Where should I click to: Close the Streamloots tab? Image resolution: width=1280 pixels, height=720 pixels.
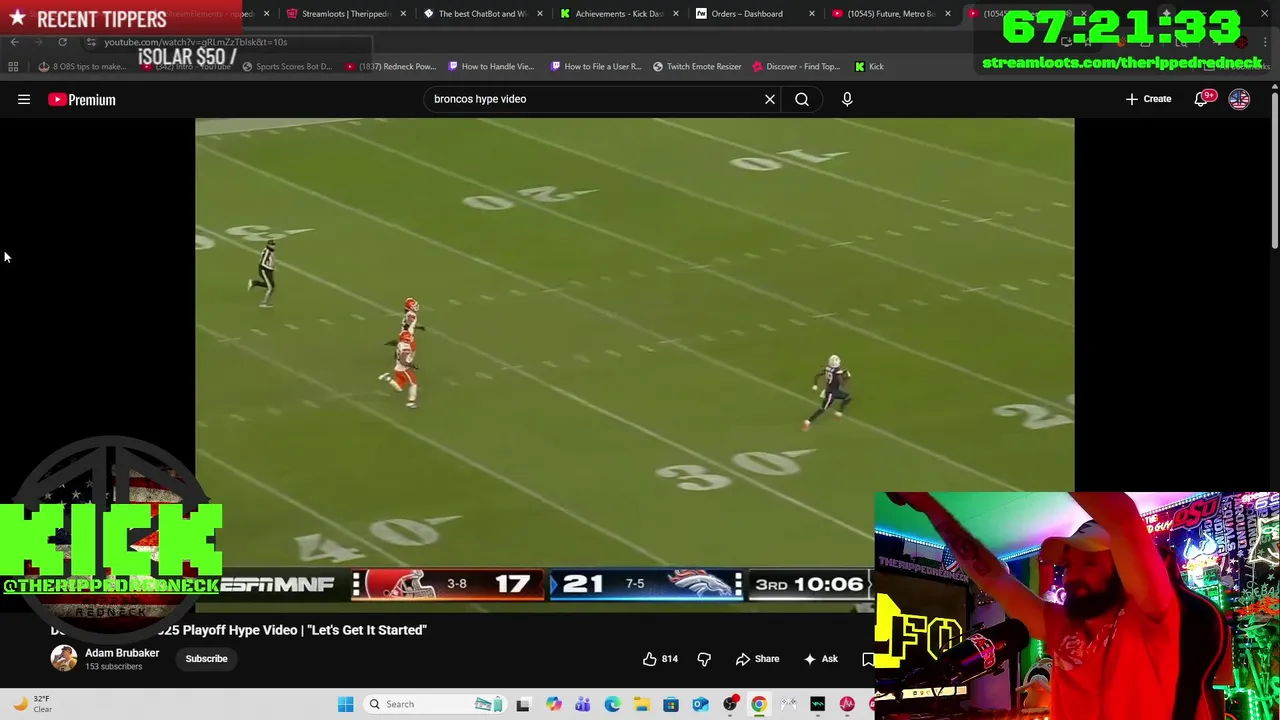coord(403,14)
